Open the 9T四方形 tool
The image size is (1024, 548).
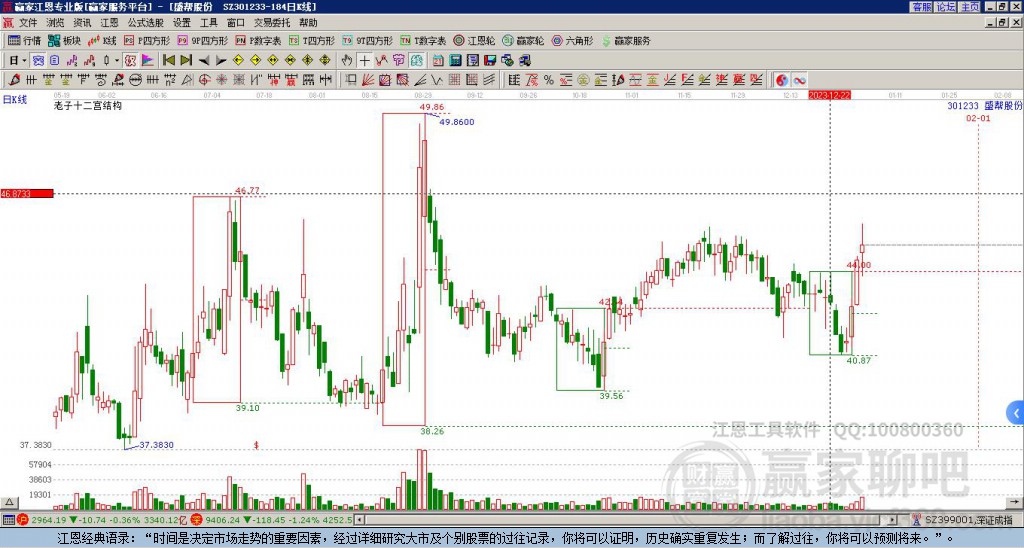368,40
